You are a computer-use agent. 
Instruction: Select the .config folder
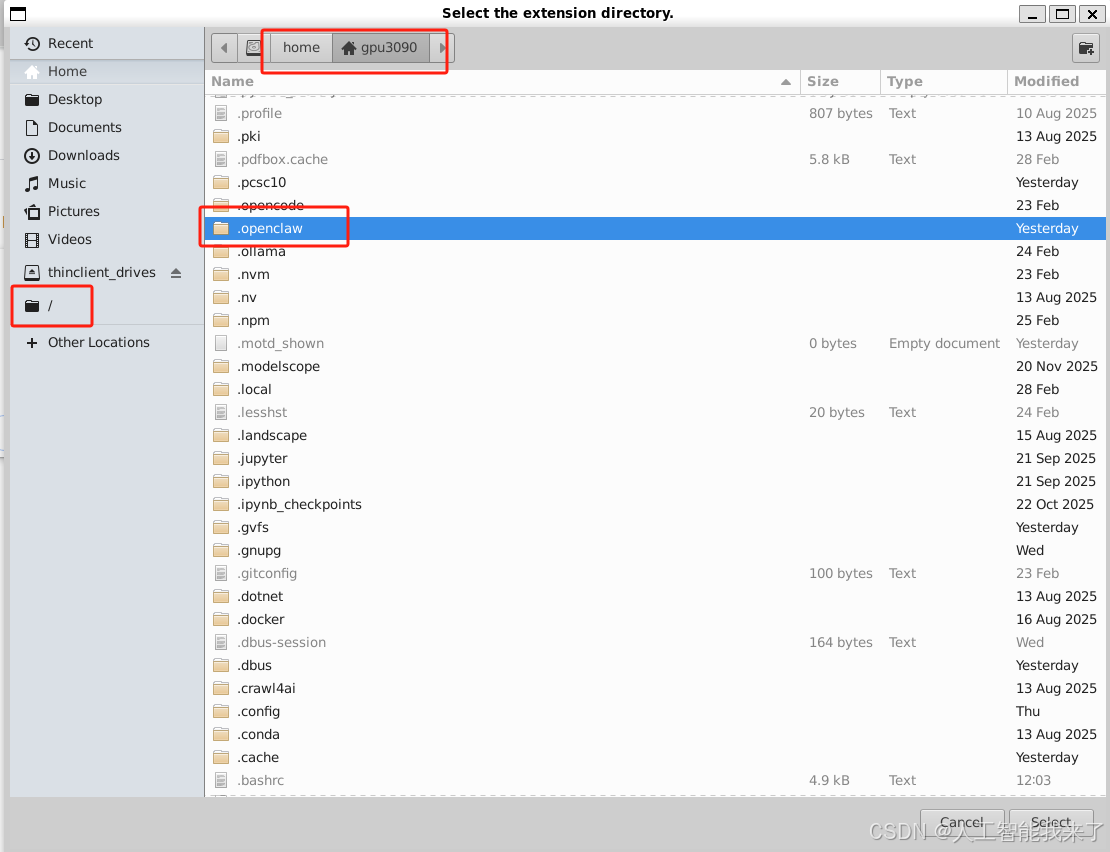[x=656, y=711]
